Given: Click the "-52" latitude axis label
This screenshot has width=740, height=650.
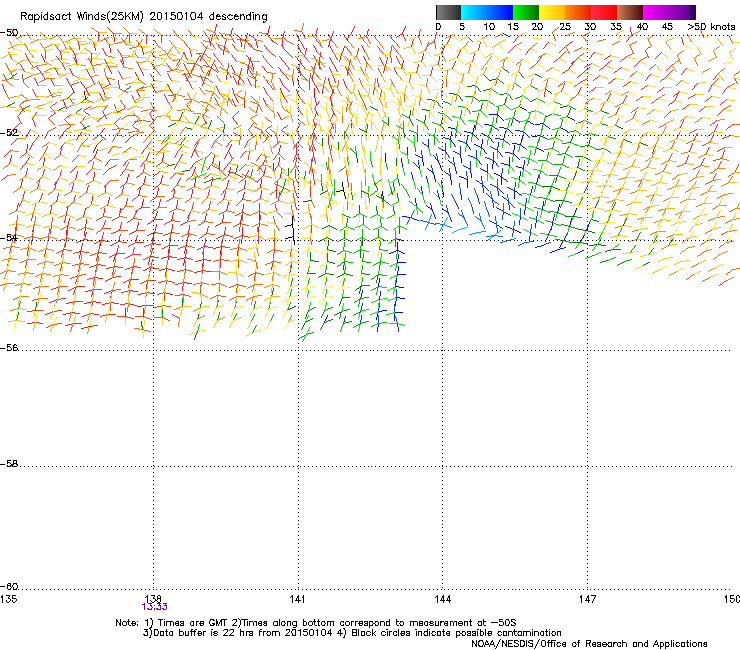Looking at the screenshot, I should 9,133.
